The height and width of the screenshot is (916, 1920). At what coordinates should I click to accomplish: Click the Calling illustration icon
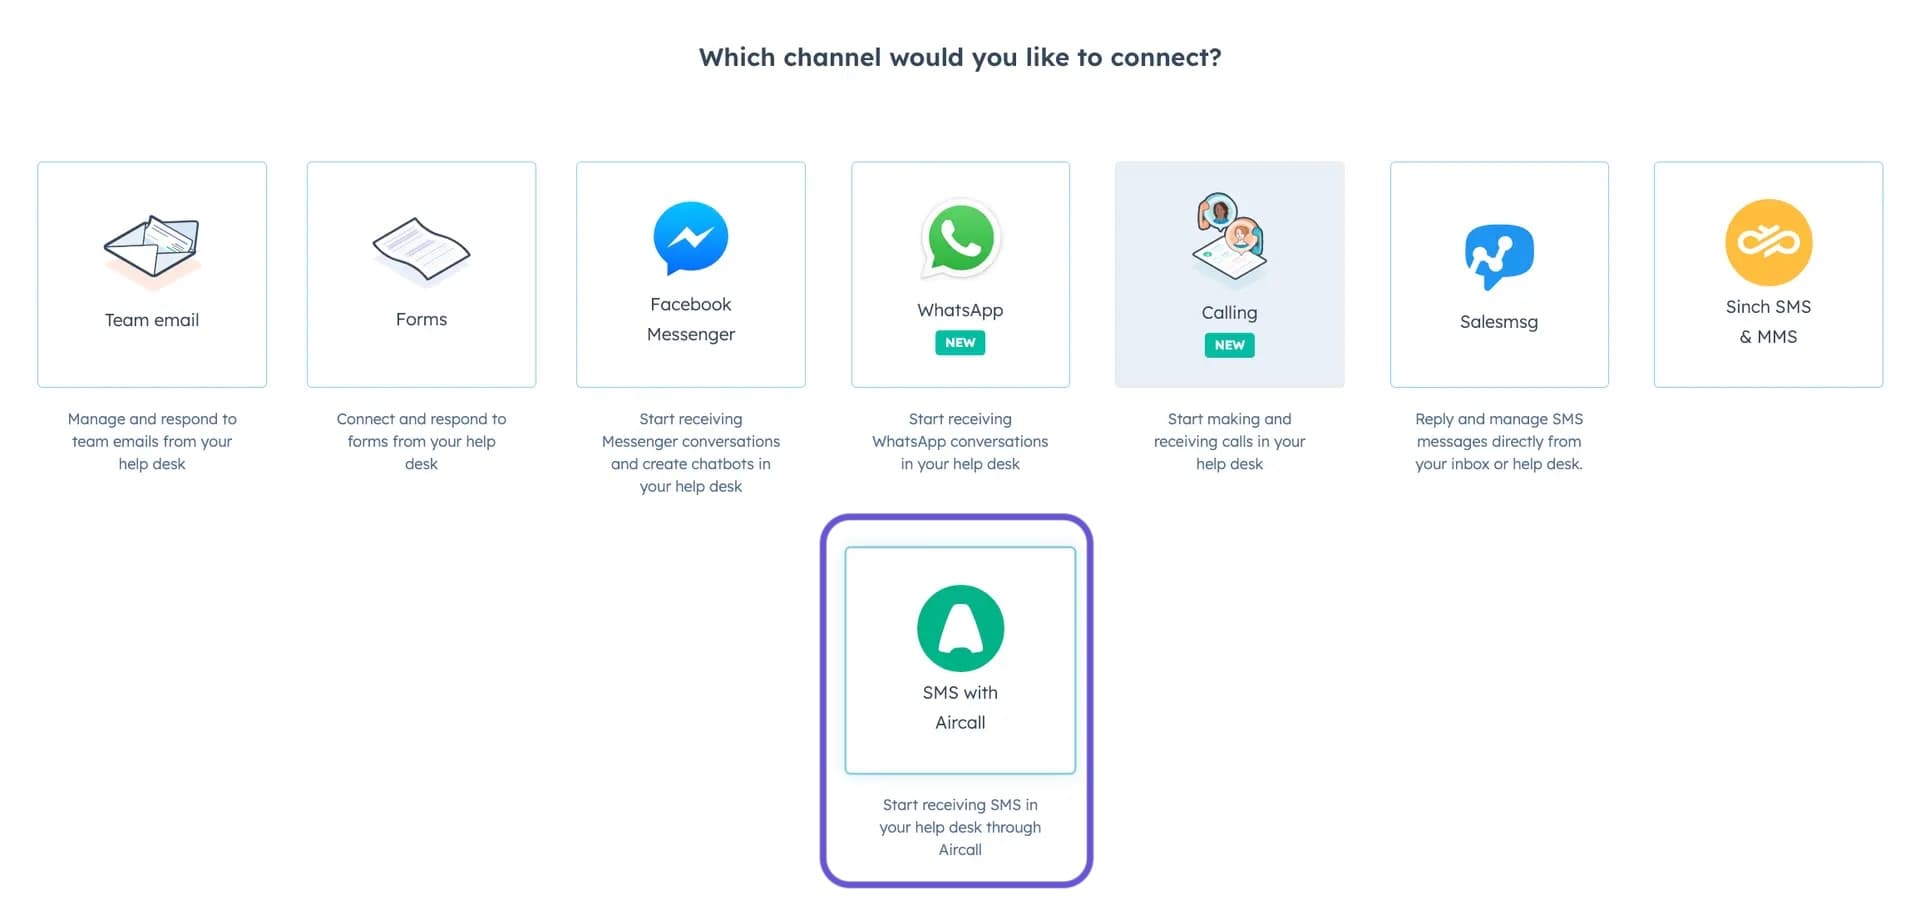[1229, 240]
